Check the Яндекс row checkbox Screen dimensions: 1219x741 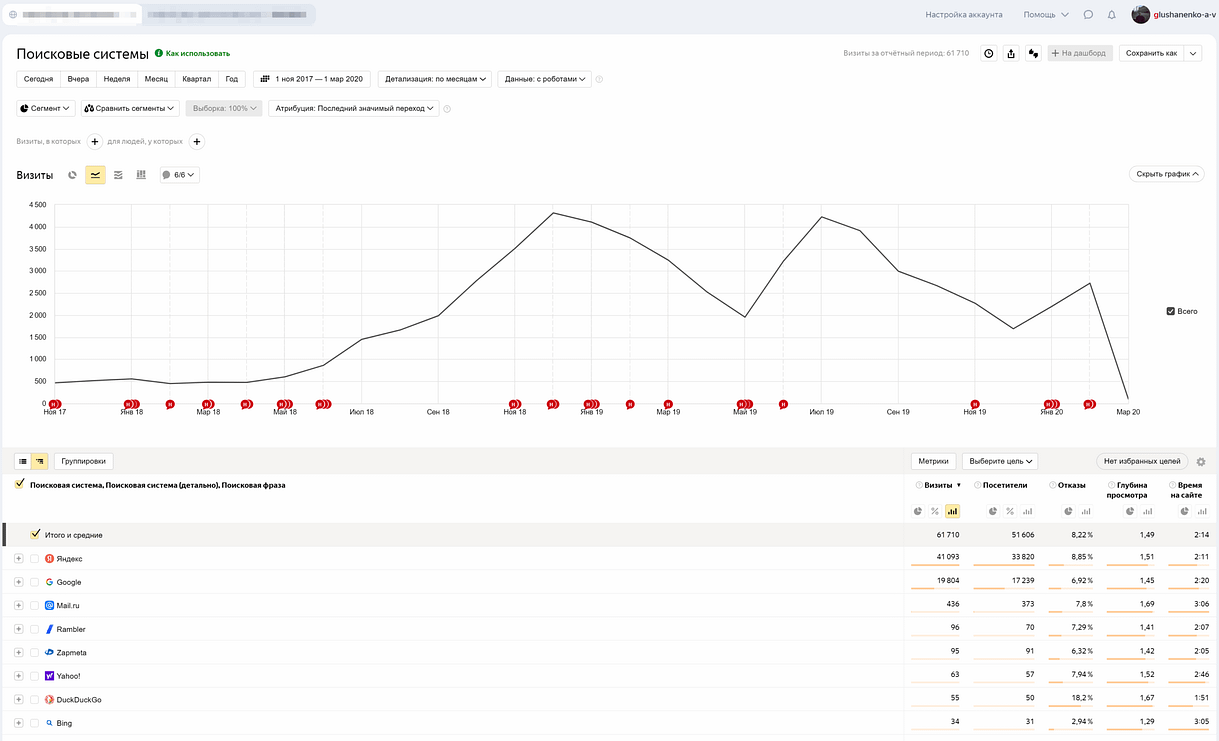click(x=34, y=559)
